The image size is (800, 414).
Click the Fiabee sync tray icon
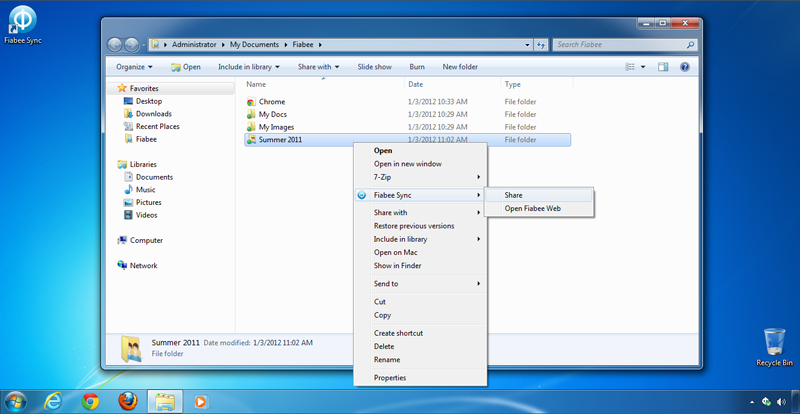pyautogui.click(x=766, y=402)
